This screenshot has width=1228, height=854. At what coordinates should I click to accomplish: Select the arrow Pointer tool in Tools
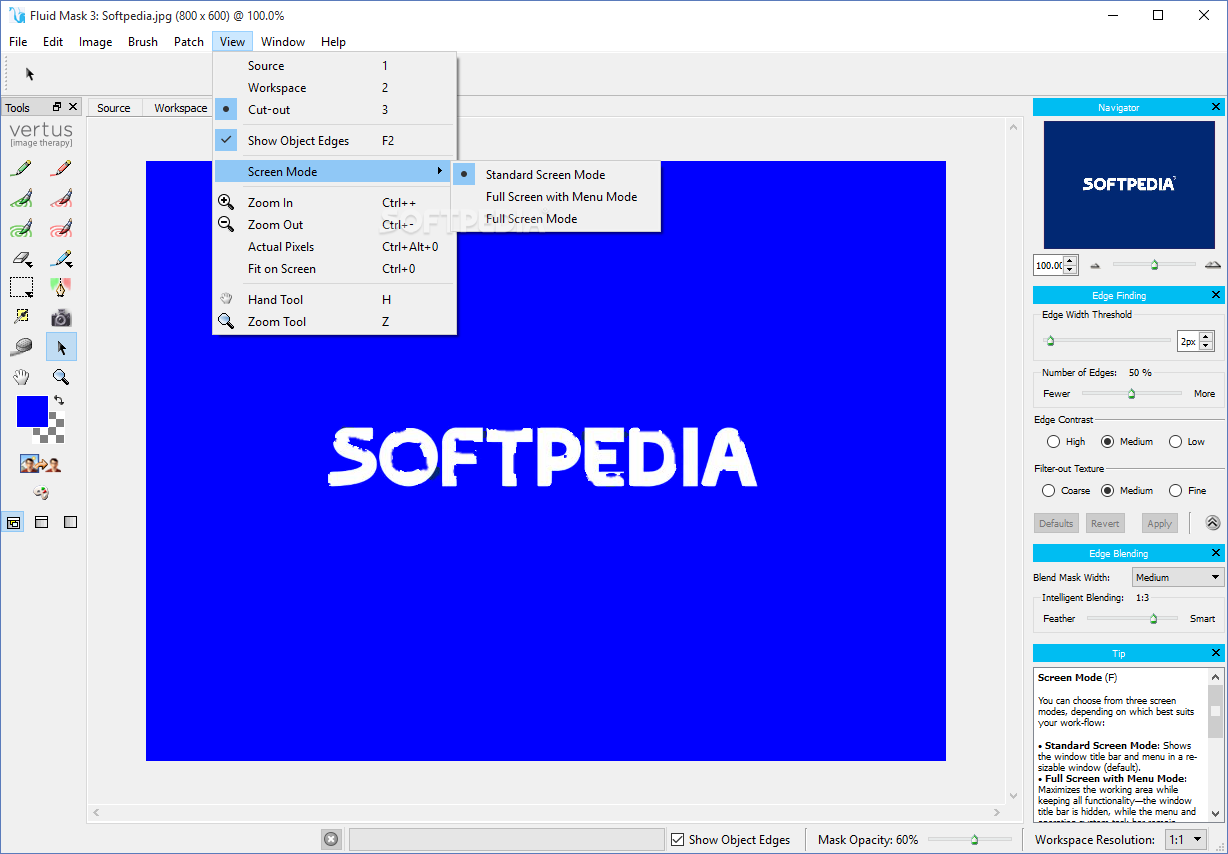61,347
